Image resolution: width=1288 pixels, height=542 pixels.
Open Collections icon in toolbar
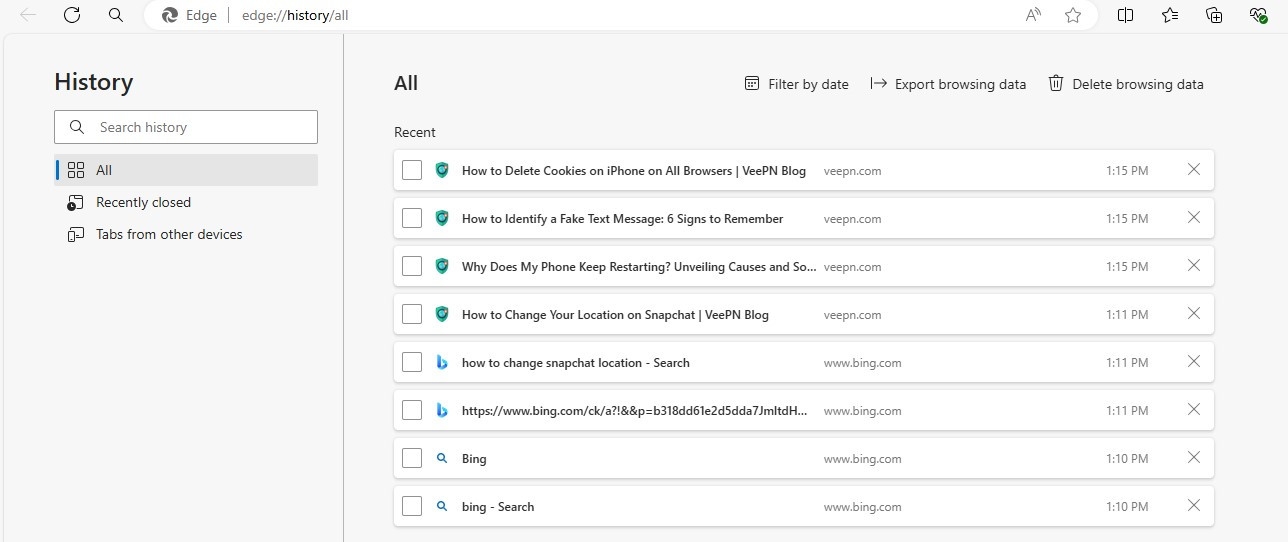point(1214,15)
